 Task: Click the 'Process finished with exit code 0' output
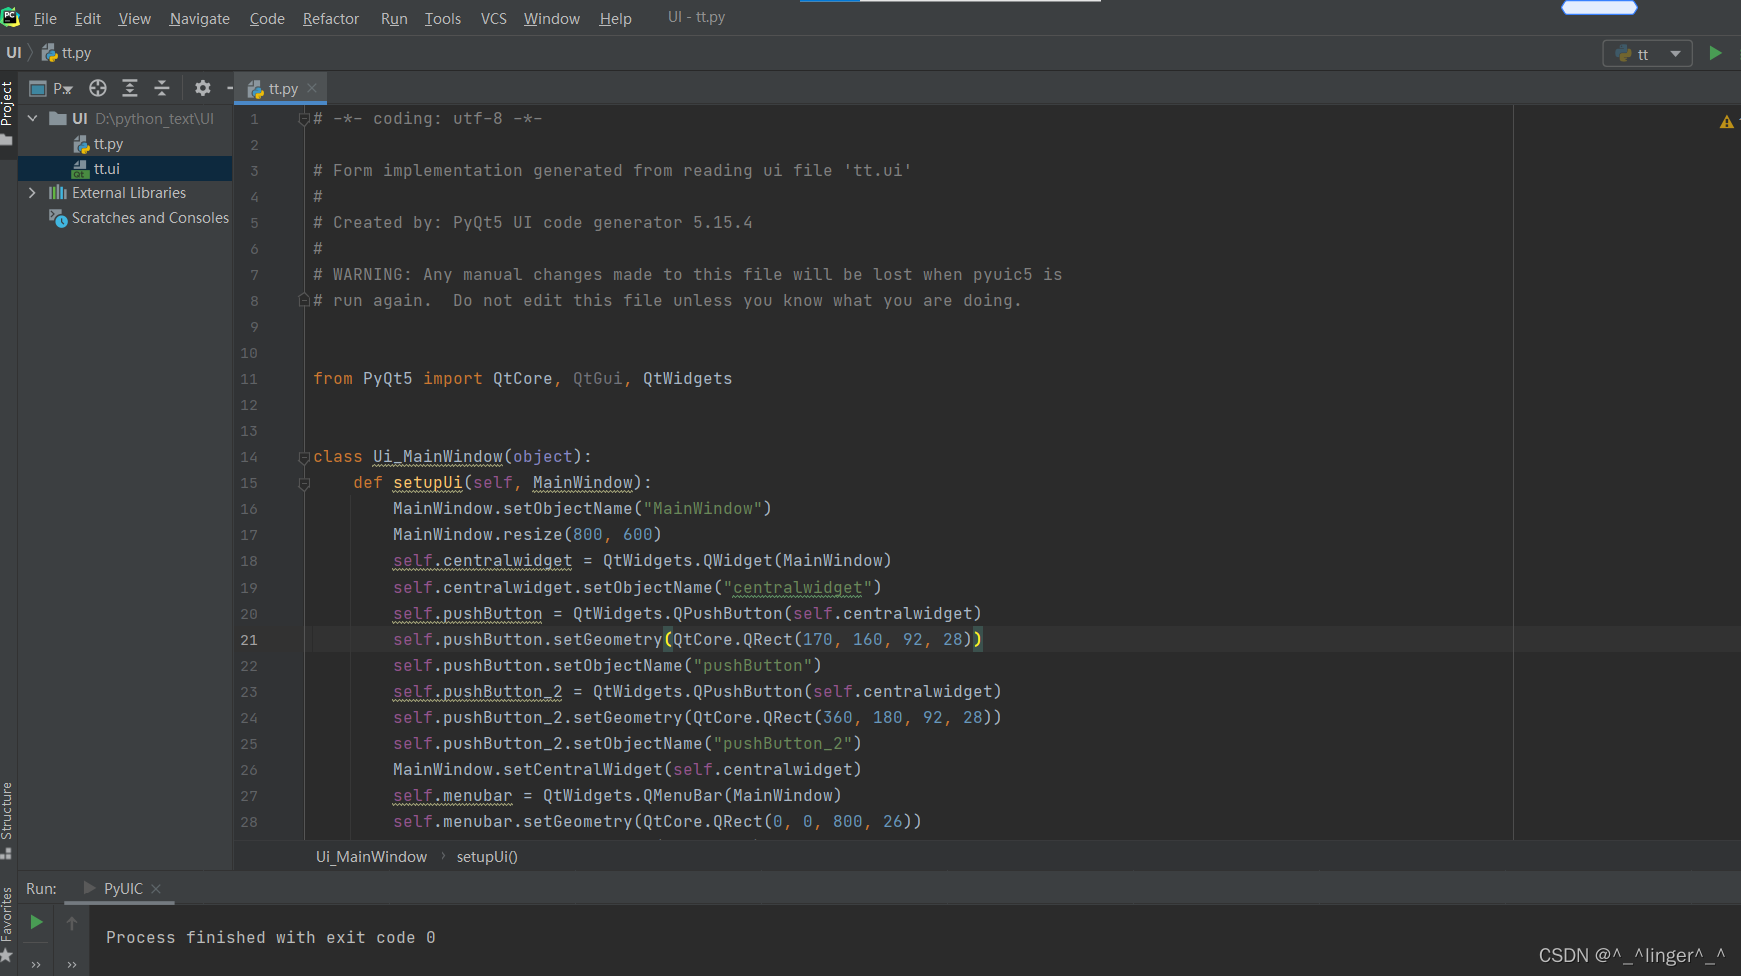271,937
